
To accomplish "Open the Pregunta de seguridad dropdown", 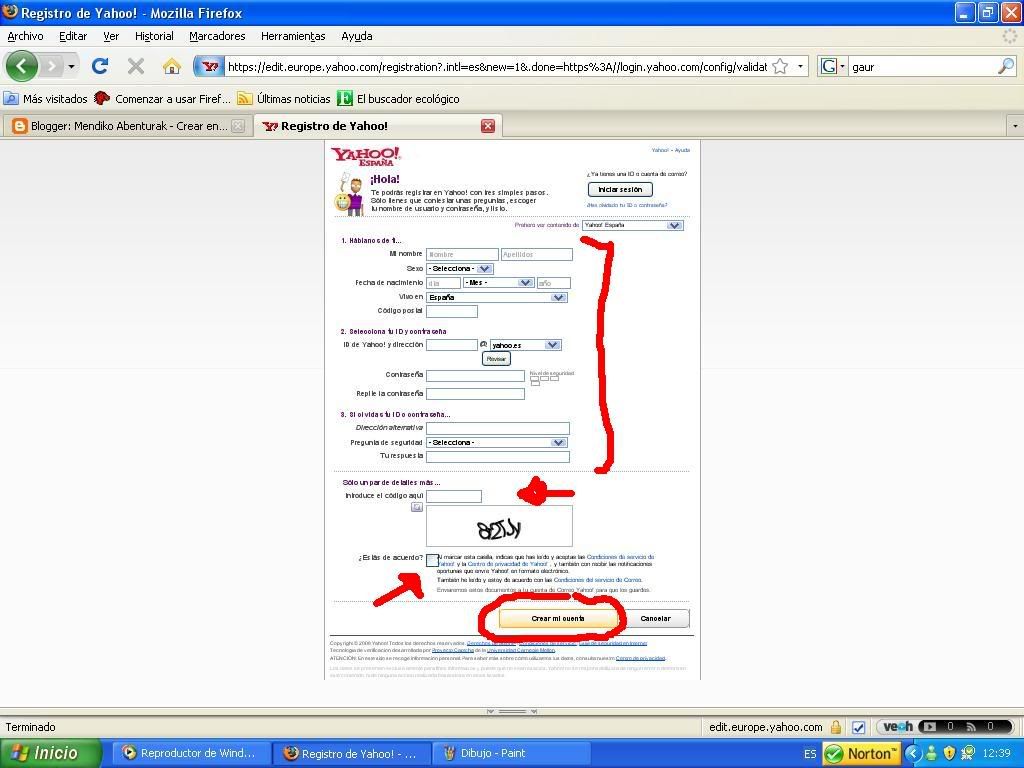I will (497, 442).
